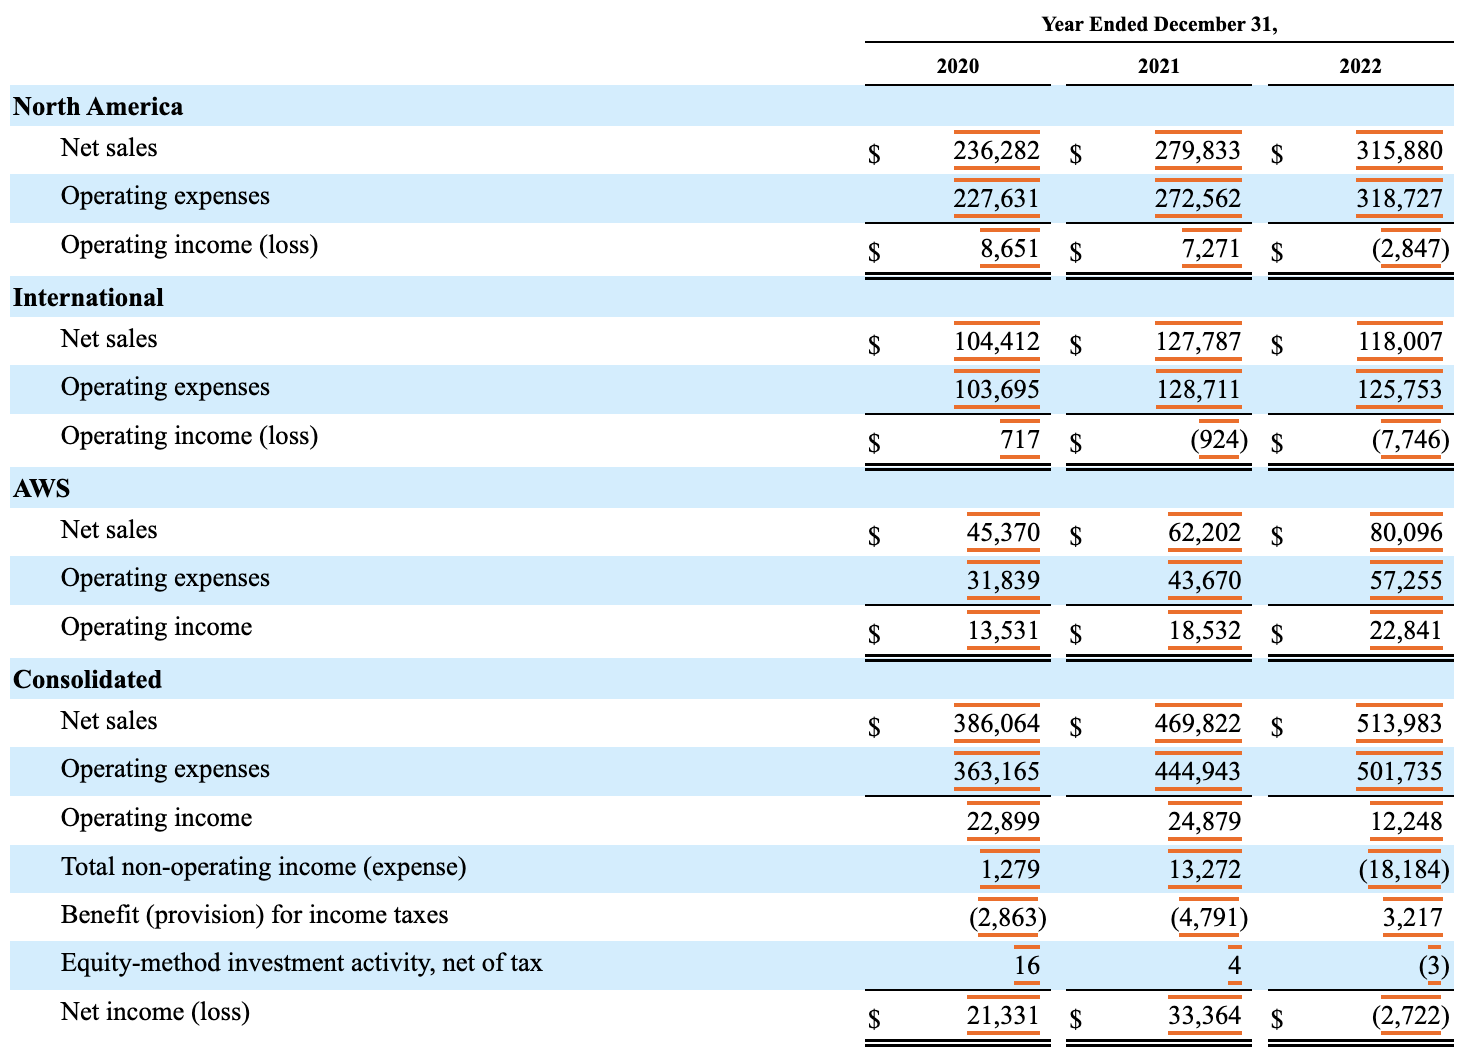Select Operating expenses label under North America
The height and width of the screenshot is (1060, 1470).
click(165, 196)
